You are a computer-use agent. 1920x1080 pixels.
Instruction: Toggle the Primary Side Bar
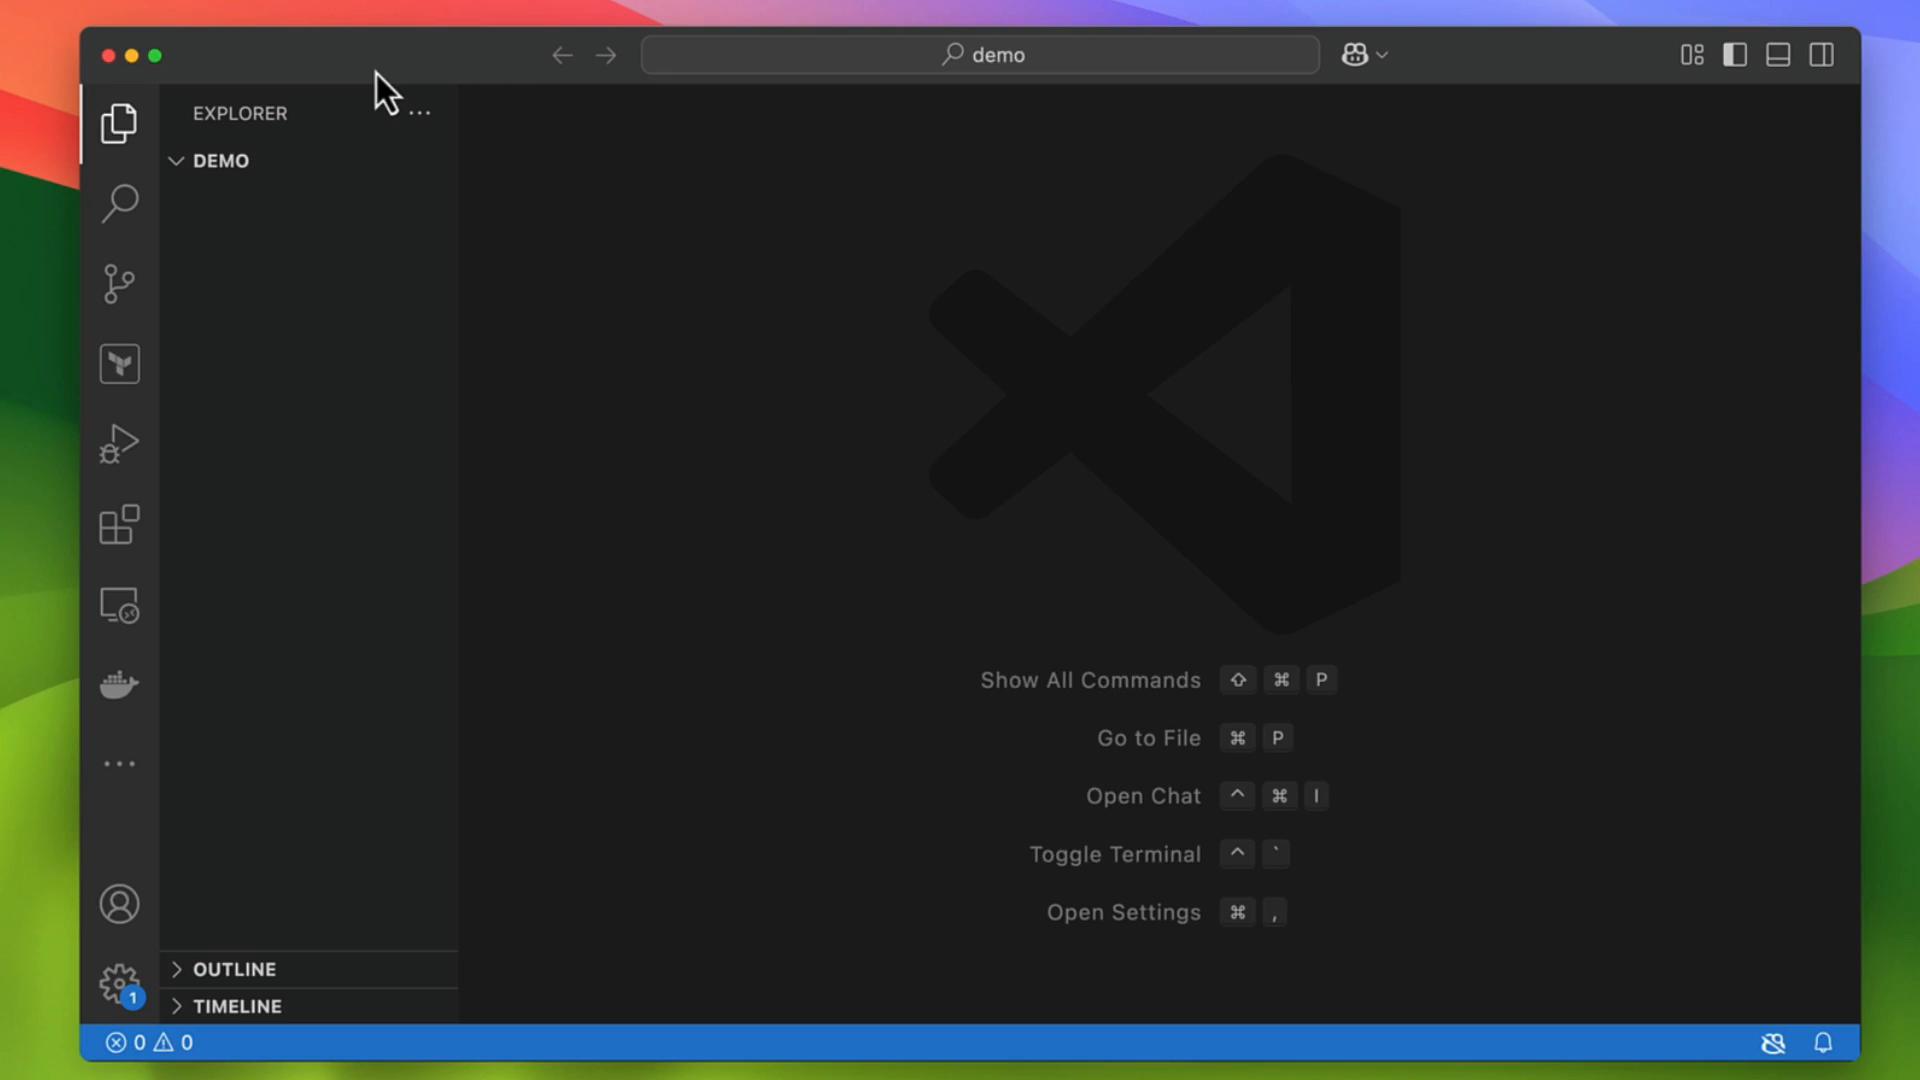pos(1735,55)
